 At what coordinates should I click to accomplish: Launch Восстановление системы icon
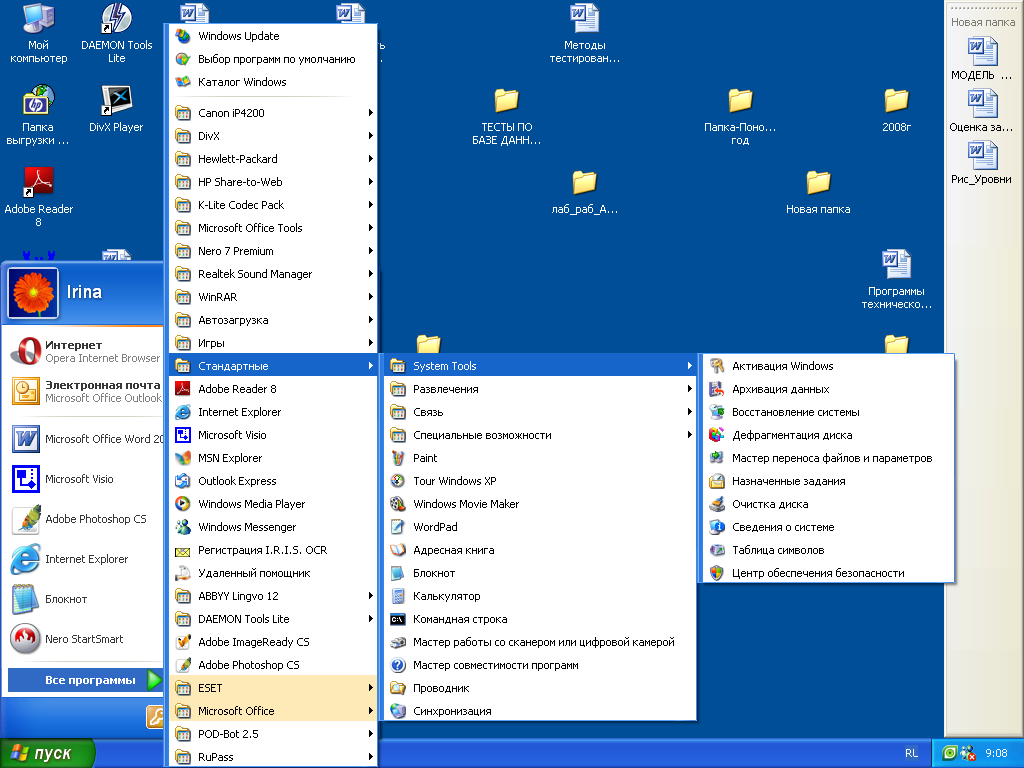tap(716, 412)
